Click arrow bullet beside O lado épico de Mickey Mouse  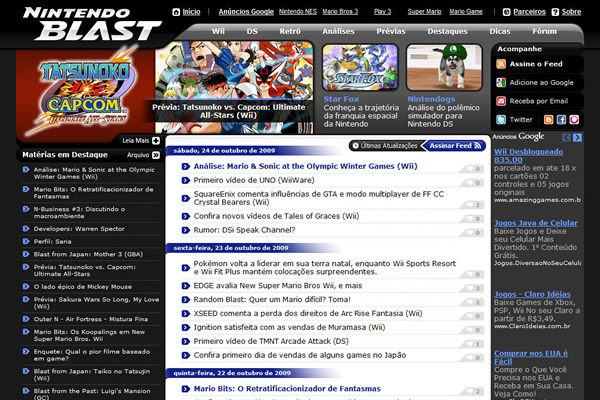tap(26, 286)
